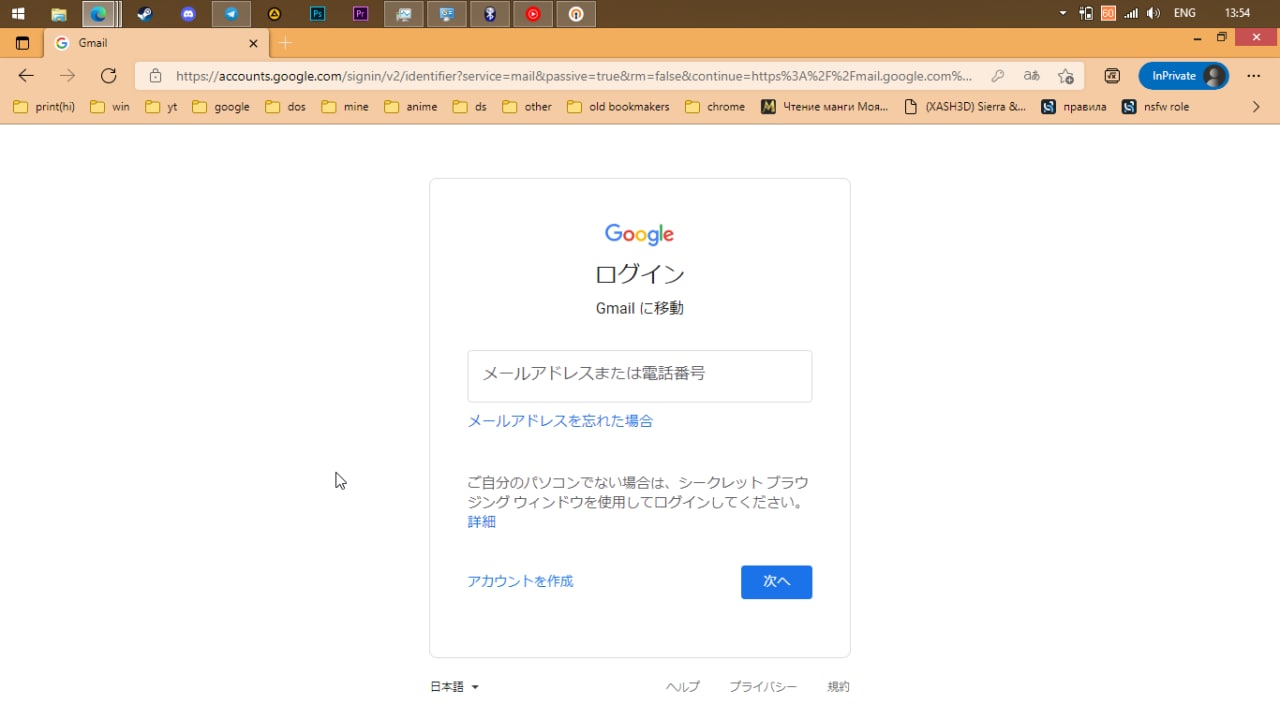1280x719 pixels.
Task: Refresh the current page
Action: click(x=109, y=76)
